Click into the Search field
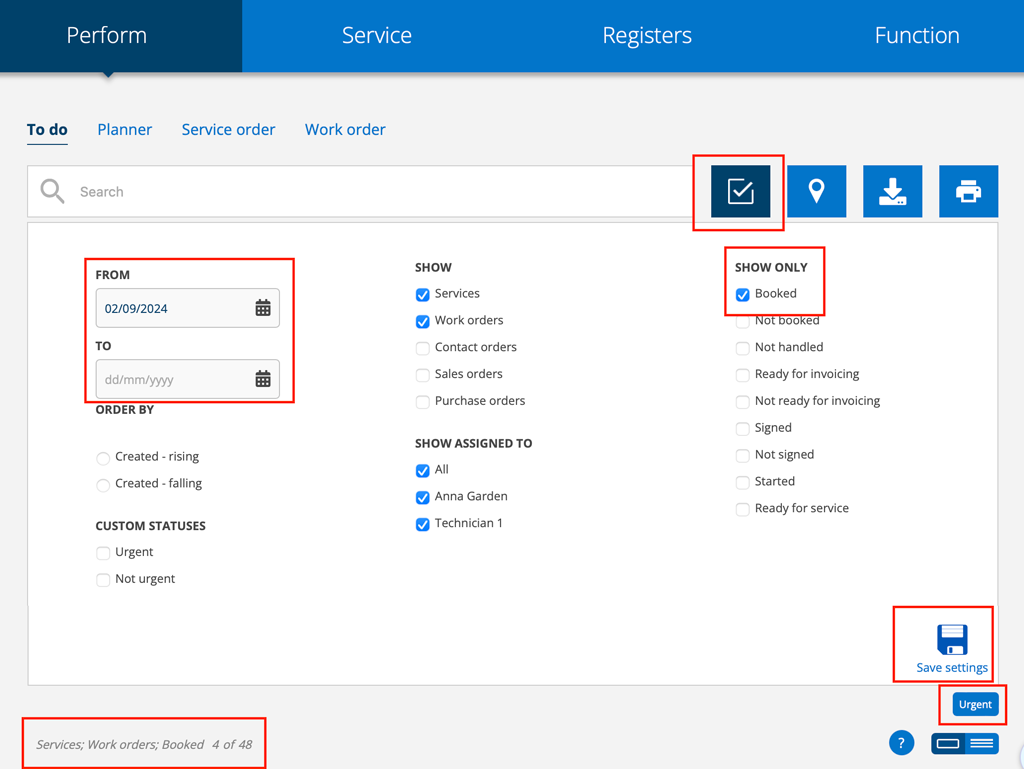Image resolution: width=1024 pixels, height=769 pixels. click(380, 191)
